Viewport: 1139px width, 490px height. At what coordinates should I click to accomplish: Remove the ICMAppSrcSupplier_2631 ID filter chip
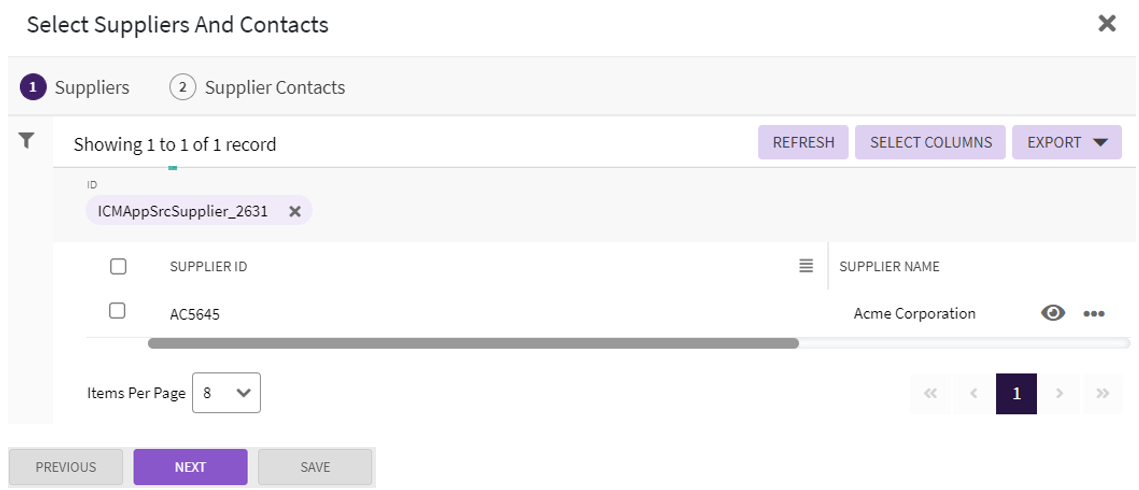click(x=295, y=211)
